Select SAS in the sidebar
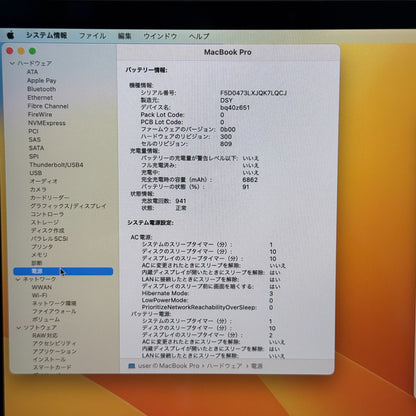 point(34,140)
